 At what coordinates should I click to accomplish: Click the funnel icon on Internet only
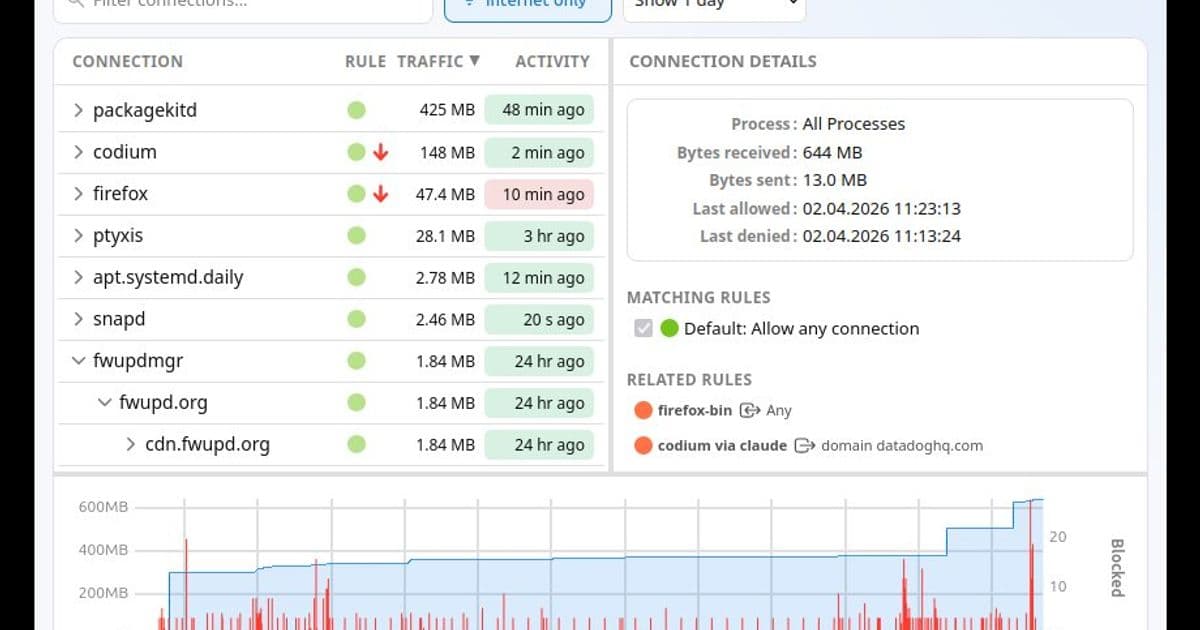click(x=471, y=4)
